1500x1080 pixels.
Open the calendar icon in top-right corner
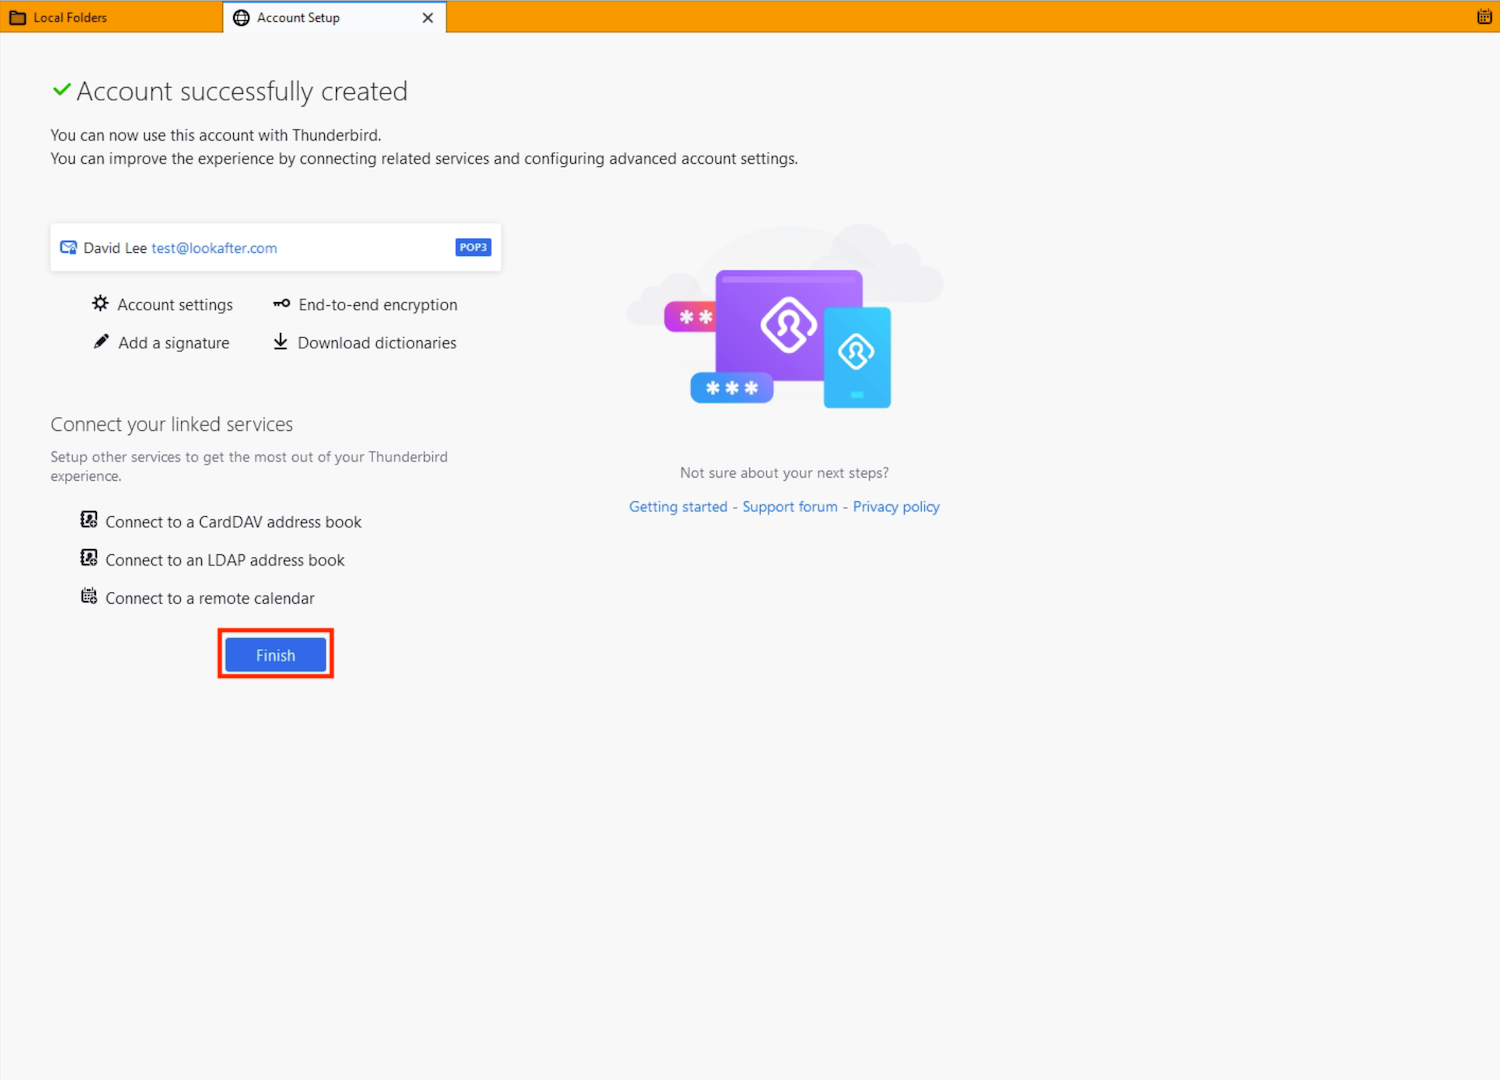pos(1484,17)
